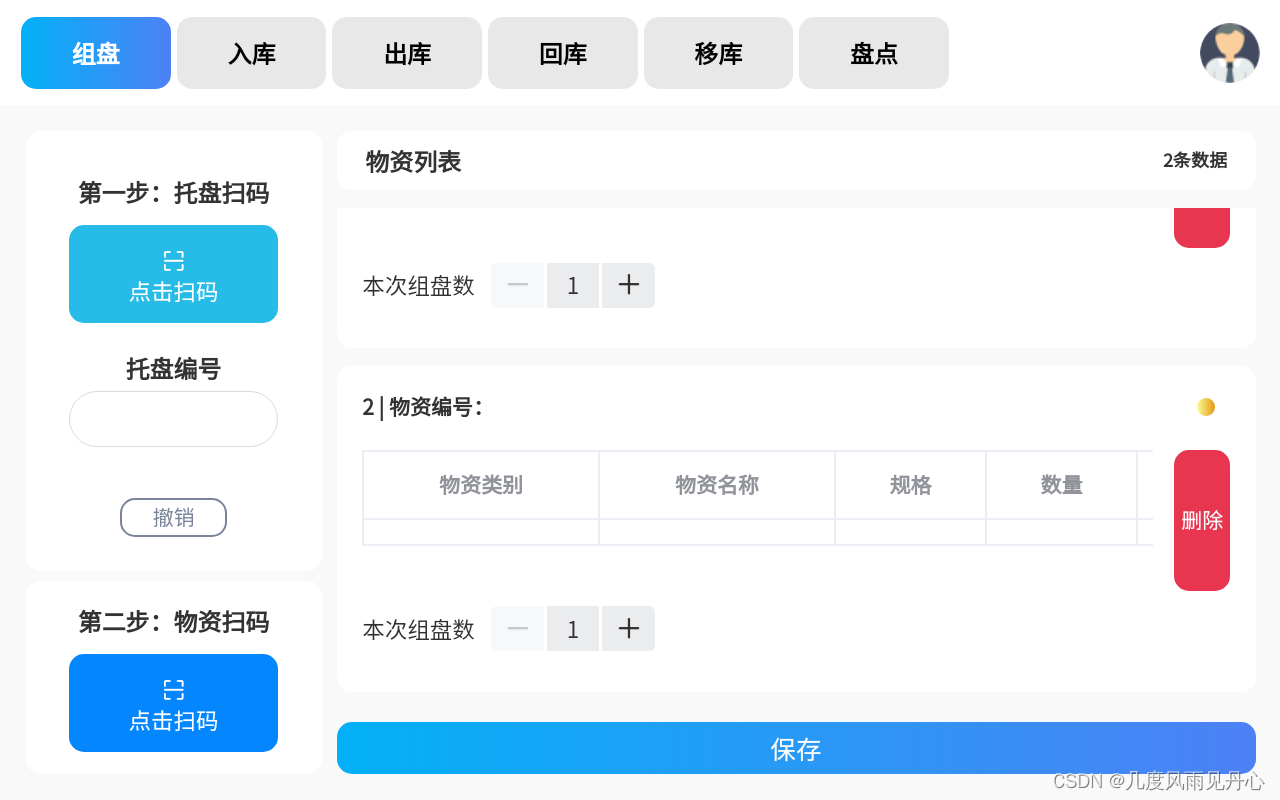
Task: Click item 2's quantity value field
Action: [573, 628]
